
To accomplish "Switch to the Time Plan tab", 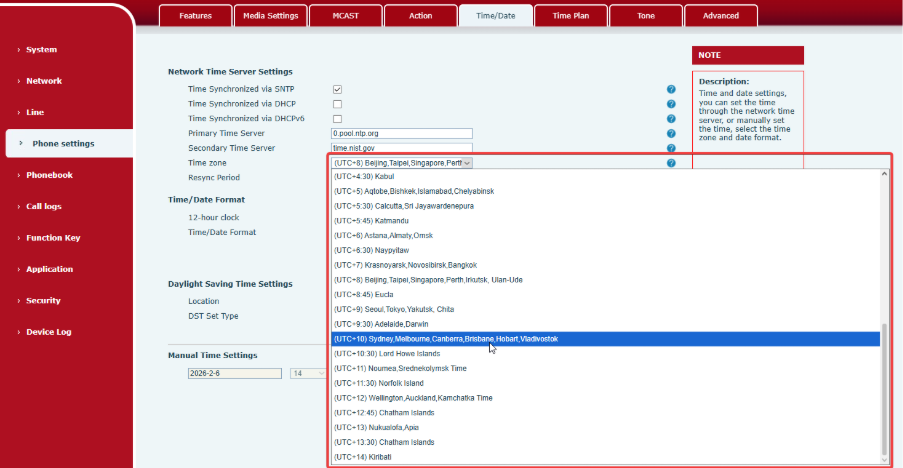I will (570, 16).
